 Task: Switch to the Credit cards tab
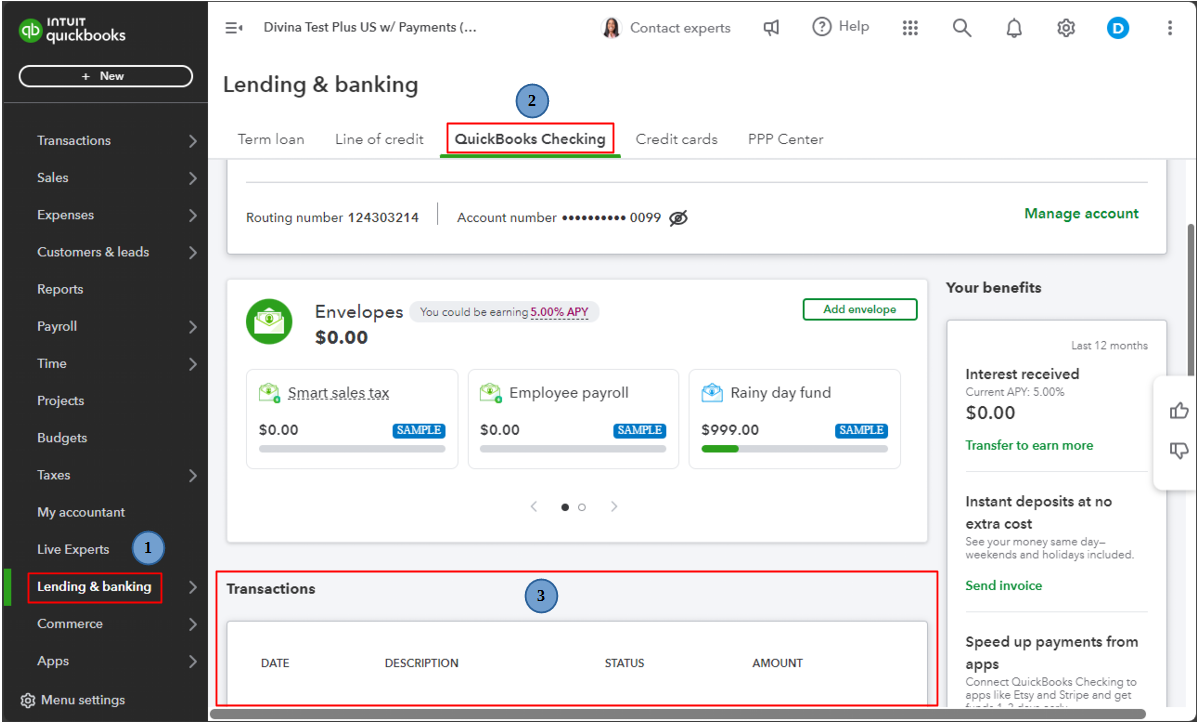[676, 139]
